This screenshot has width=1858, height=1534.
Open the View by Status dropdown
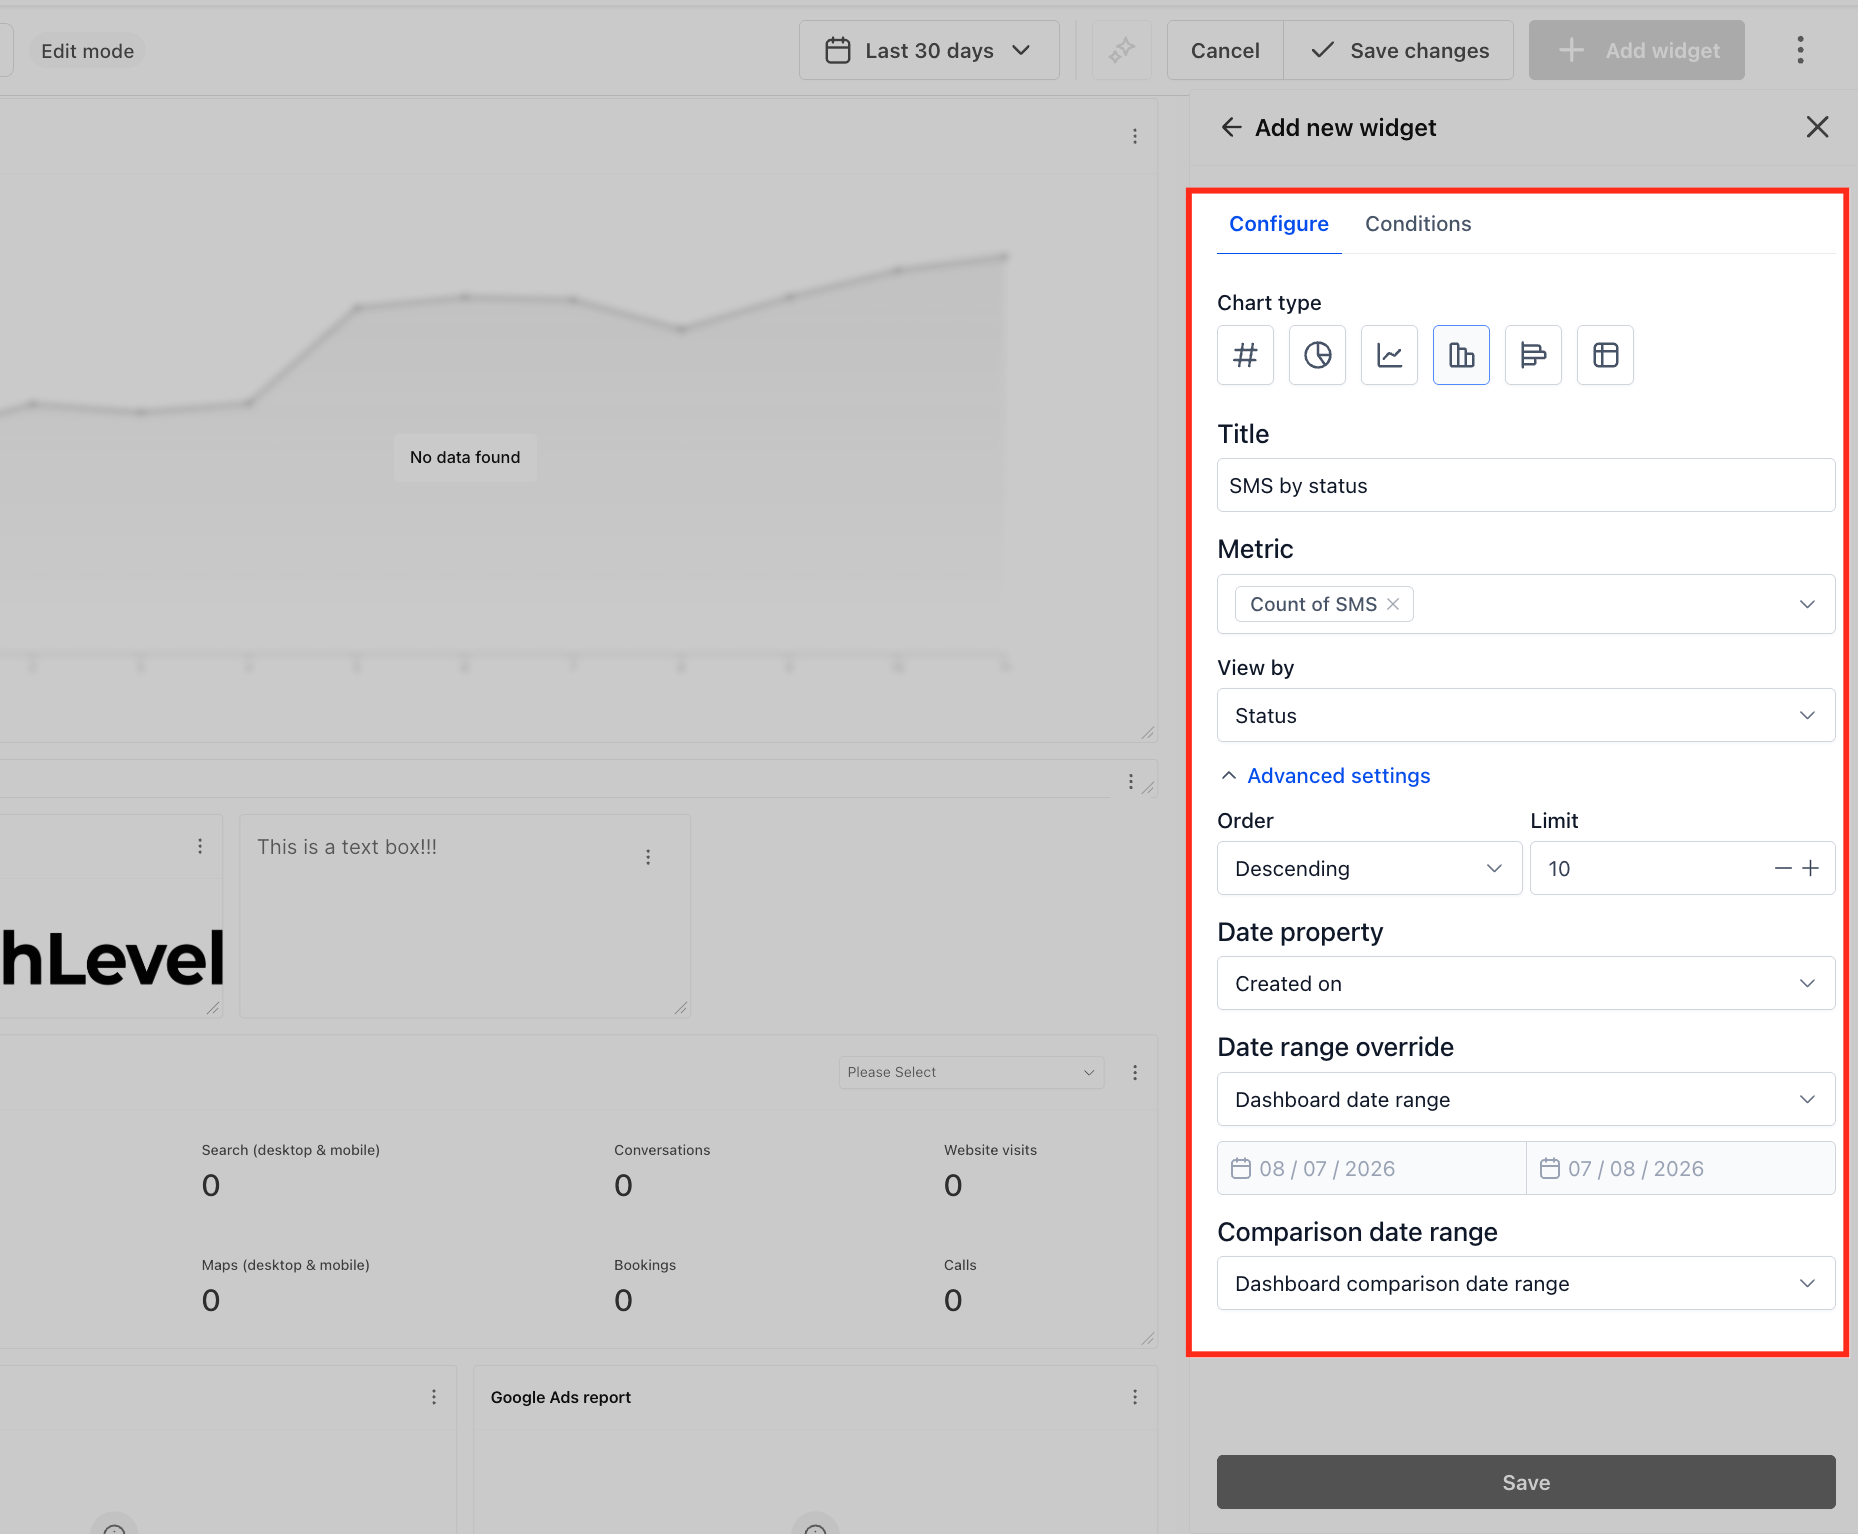[1526, 715]
